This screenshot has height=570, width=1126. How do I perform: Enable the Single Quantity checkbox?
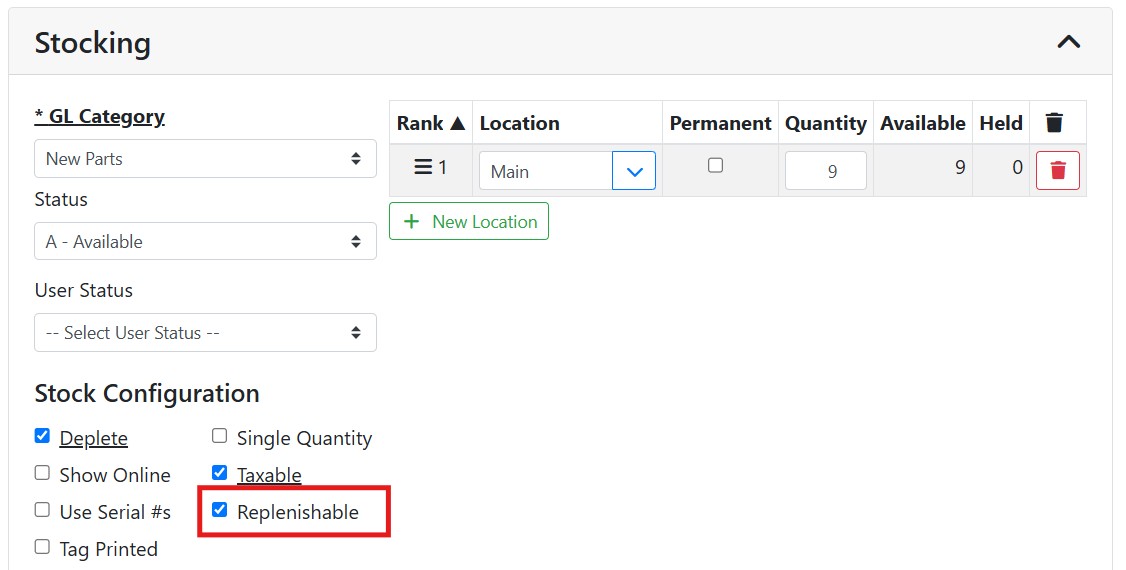pos(220,436)
